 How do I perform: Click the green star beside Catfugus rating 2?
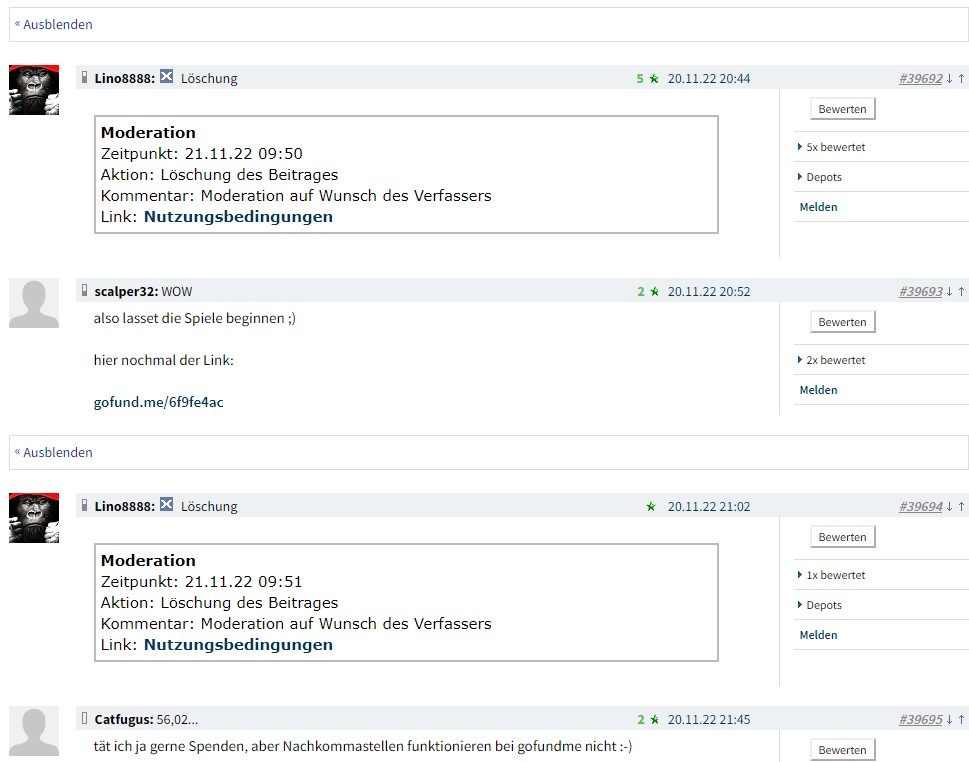point(654,718)
